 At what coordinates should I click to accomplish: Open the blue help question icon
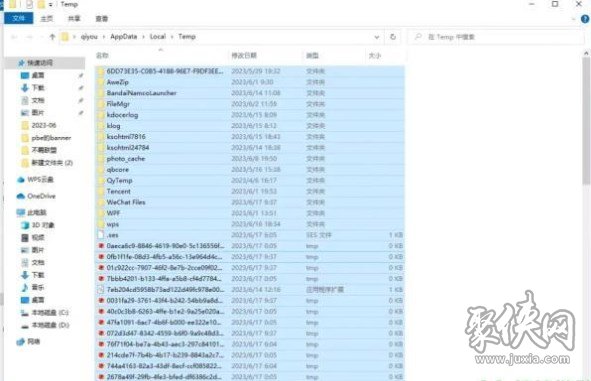click(585, 19)
